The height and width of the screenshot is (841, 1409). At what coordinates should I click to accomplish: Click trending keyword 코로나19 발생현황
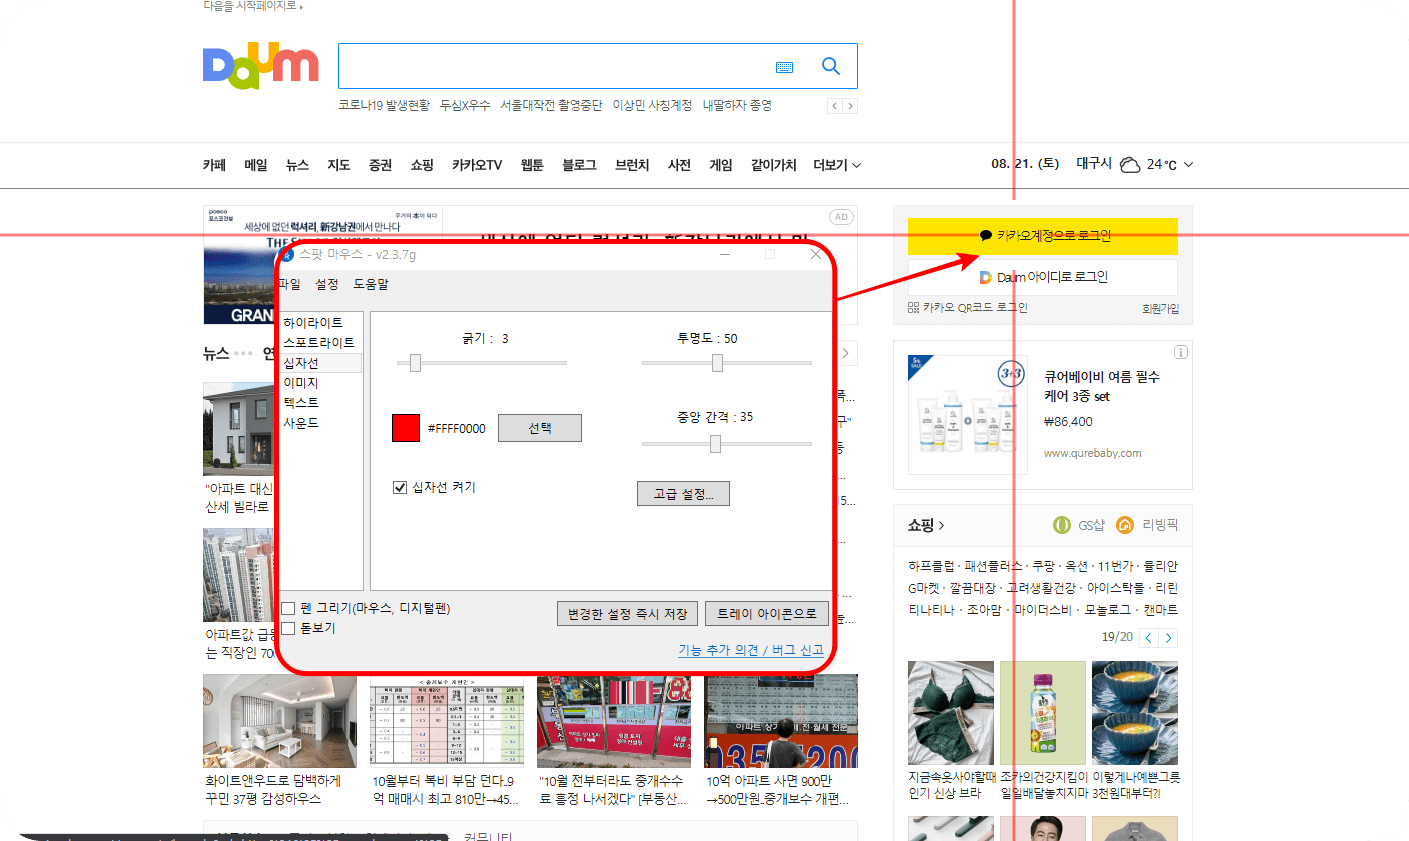click(384, 105)
